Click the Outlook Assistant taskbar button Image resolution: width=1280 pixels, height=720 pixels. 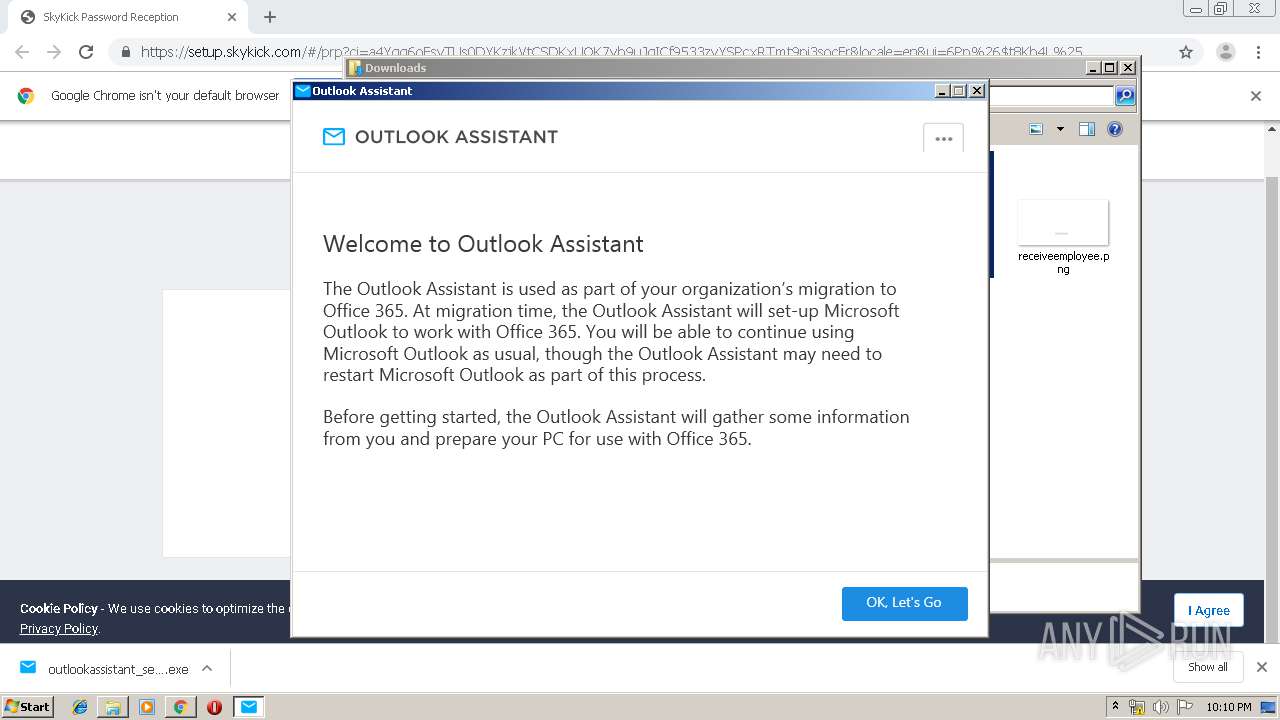coord(249,707)
